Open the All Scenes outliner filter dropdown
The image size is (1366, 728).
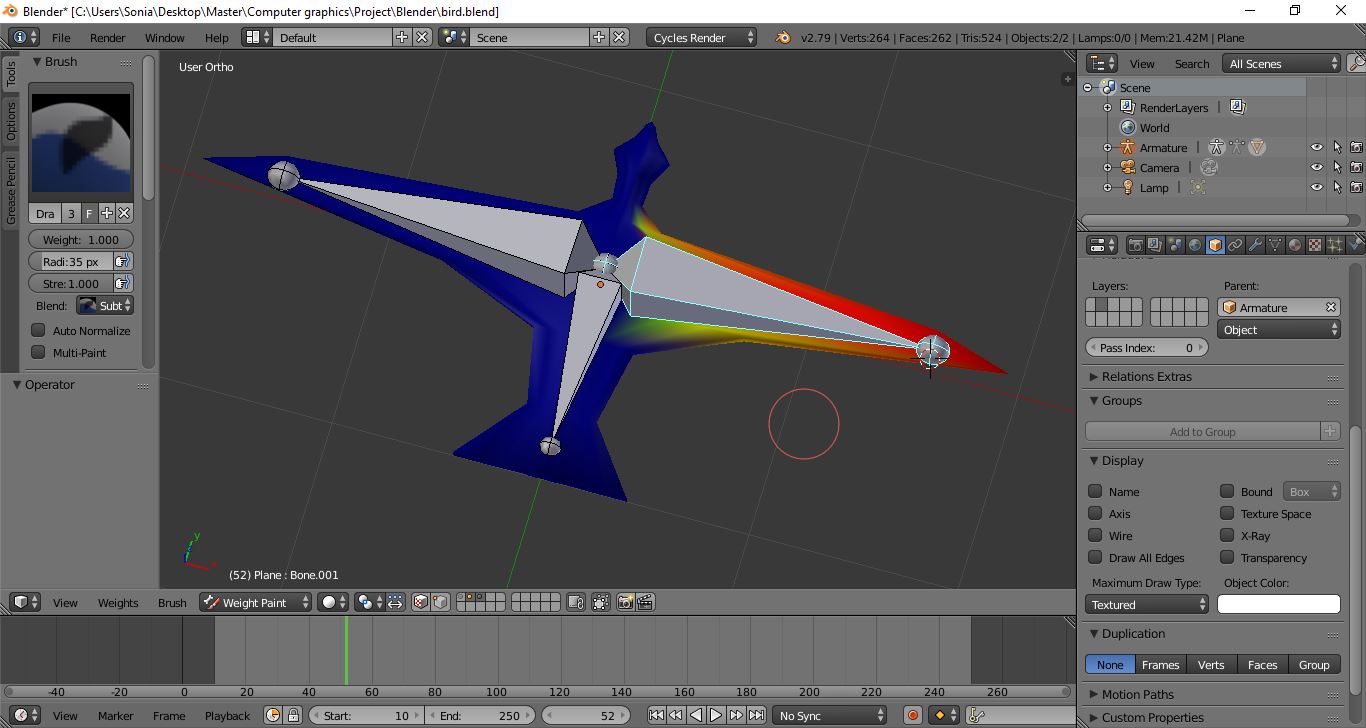pyautogui.click(x=1282, y=63)
